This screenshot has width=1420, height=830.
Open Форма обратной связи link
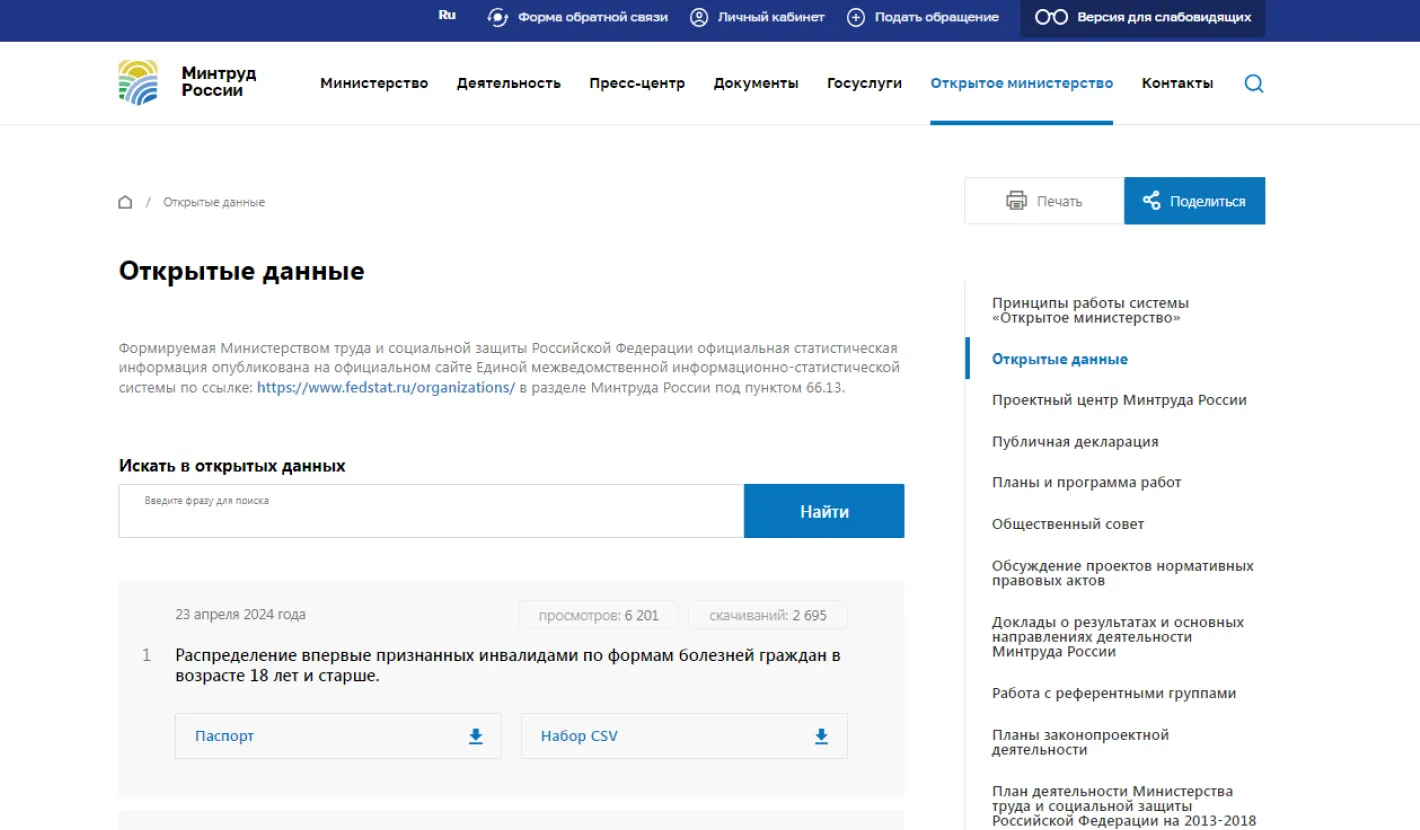[580, 17]
